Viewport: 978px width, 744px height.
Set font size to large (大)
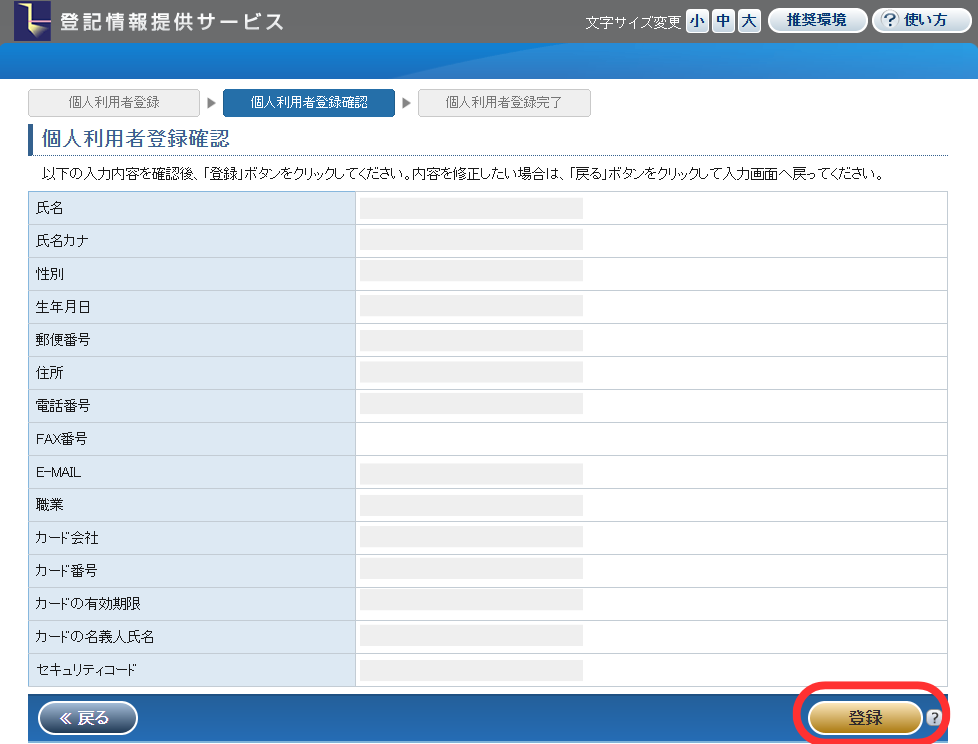tap(749, 21)
